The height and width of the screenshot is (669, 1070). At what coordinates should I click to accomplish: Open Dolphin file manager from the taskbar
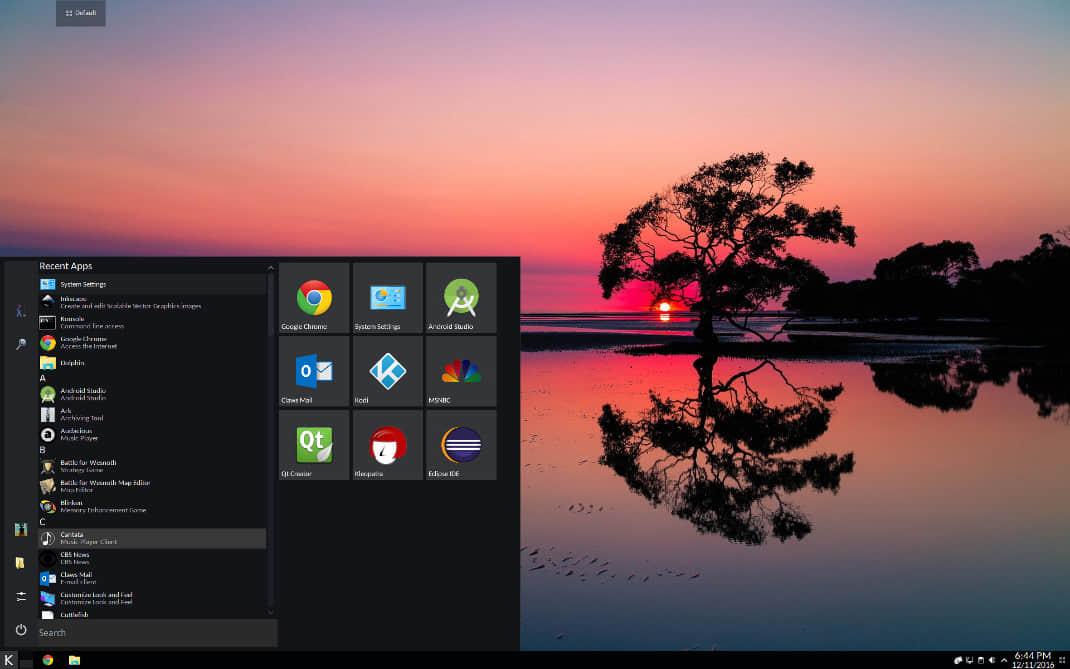point(73,660)
